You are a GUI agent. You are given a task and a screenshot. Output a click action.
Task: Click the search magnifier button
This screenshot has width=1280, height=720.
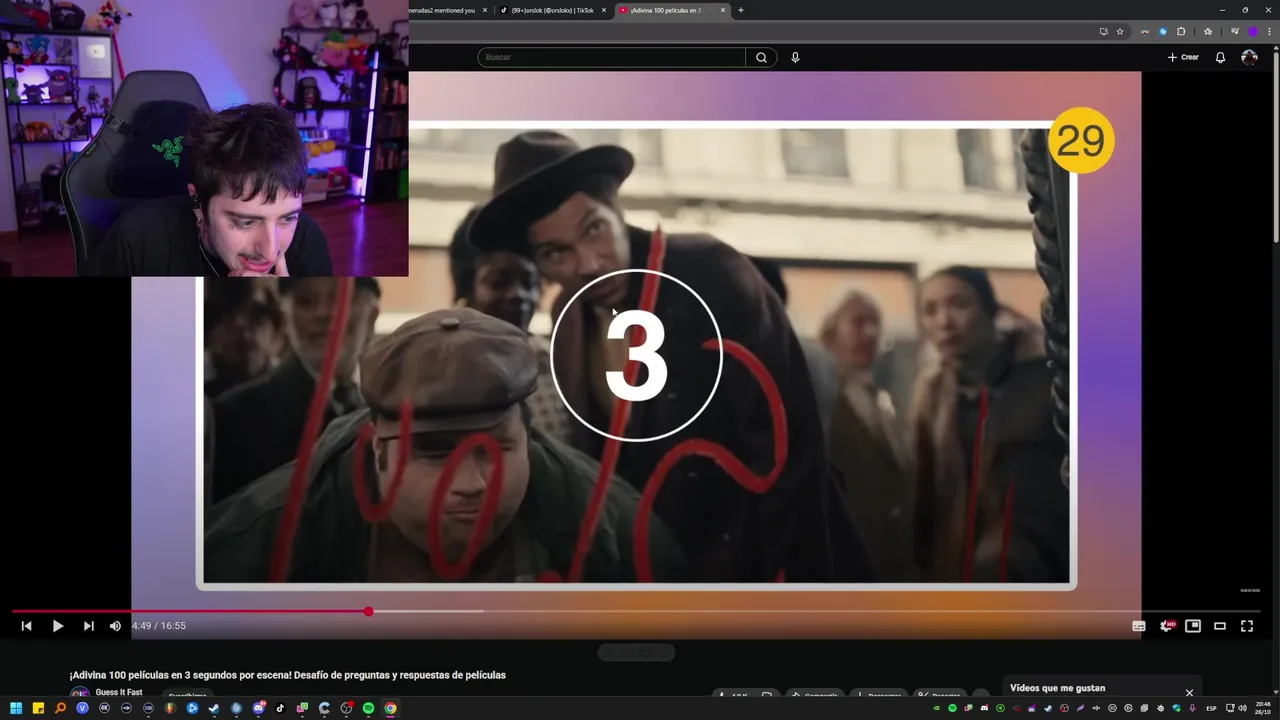[761, 57]
